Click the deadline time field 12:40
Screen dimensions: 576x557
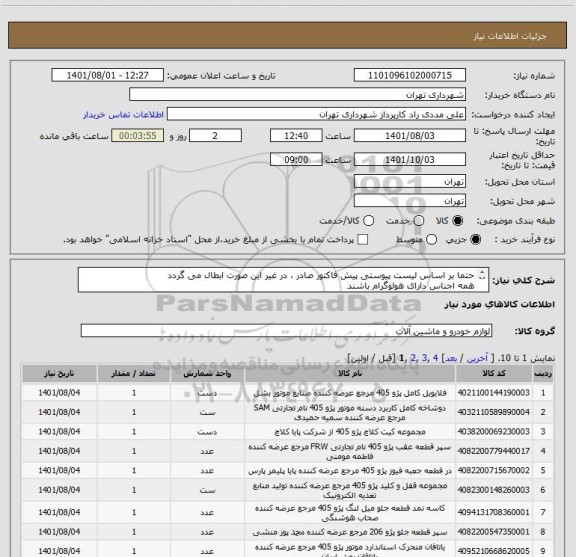[x=296, y=136]
